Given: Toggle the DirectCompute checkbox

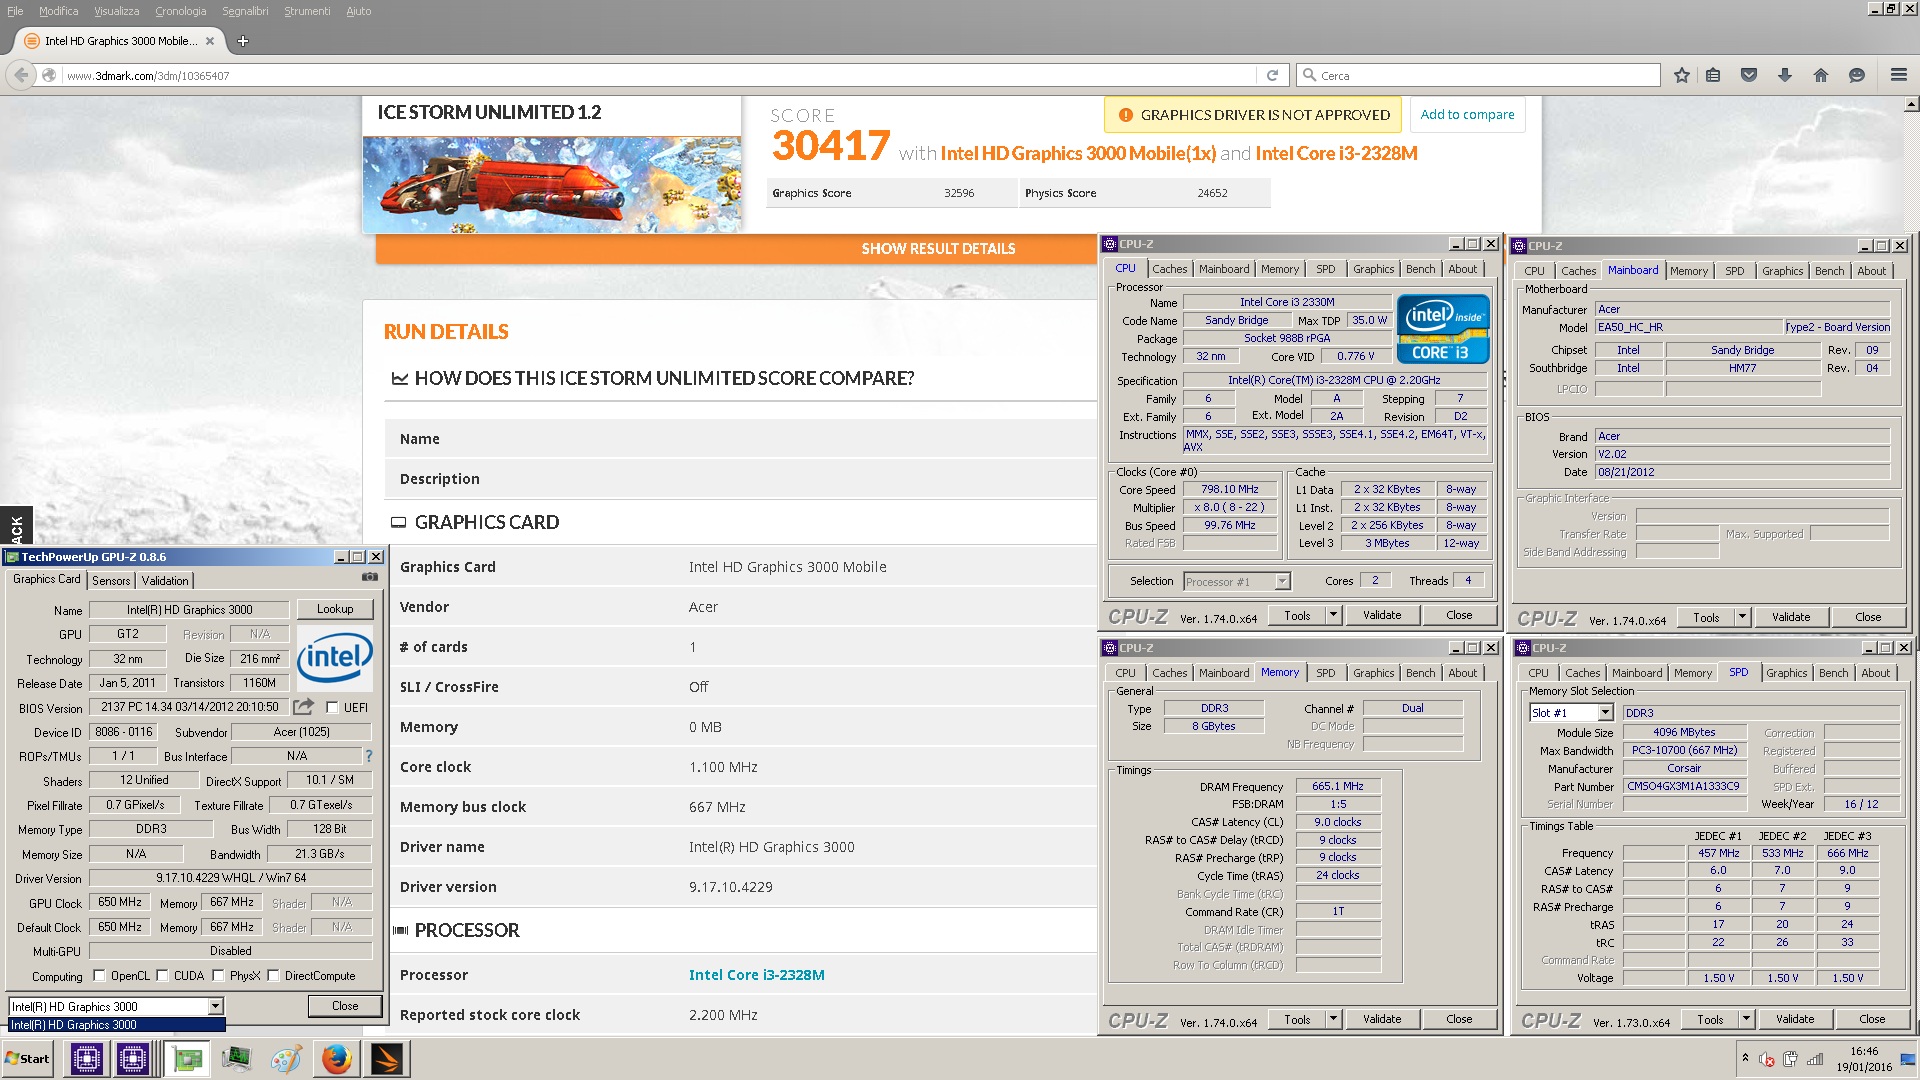Looking at the screenshot, I should pos(273,976).
